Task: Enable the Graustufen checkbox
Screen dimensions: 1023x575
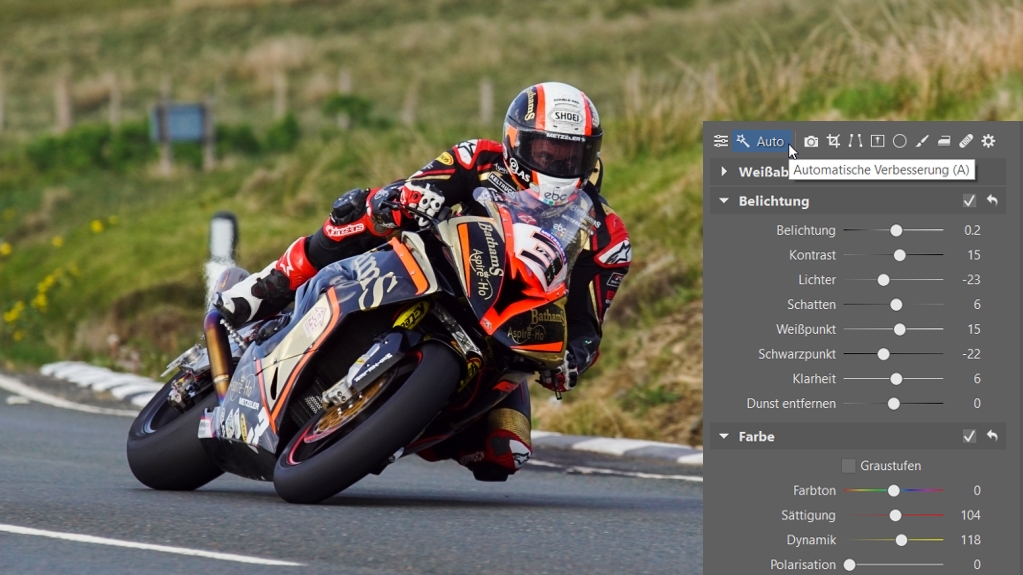Action: tap(848, 465)
